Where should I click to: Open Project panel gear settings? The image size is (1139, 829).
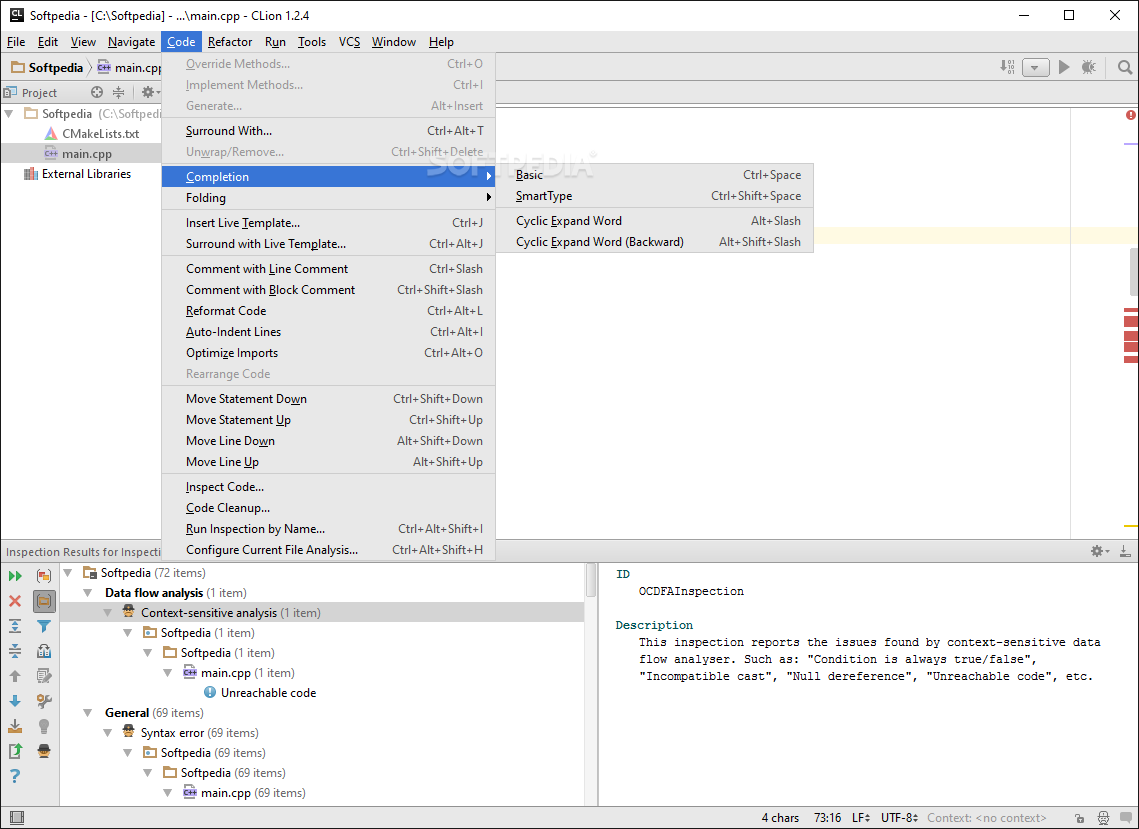point(149,92)
